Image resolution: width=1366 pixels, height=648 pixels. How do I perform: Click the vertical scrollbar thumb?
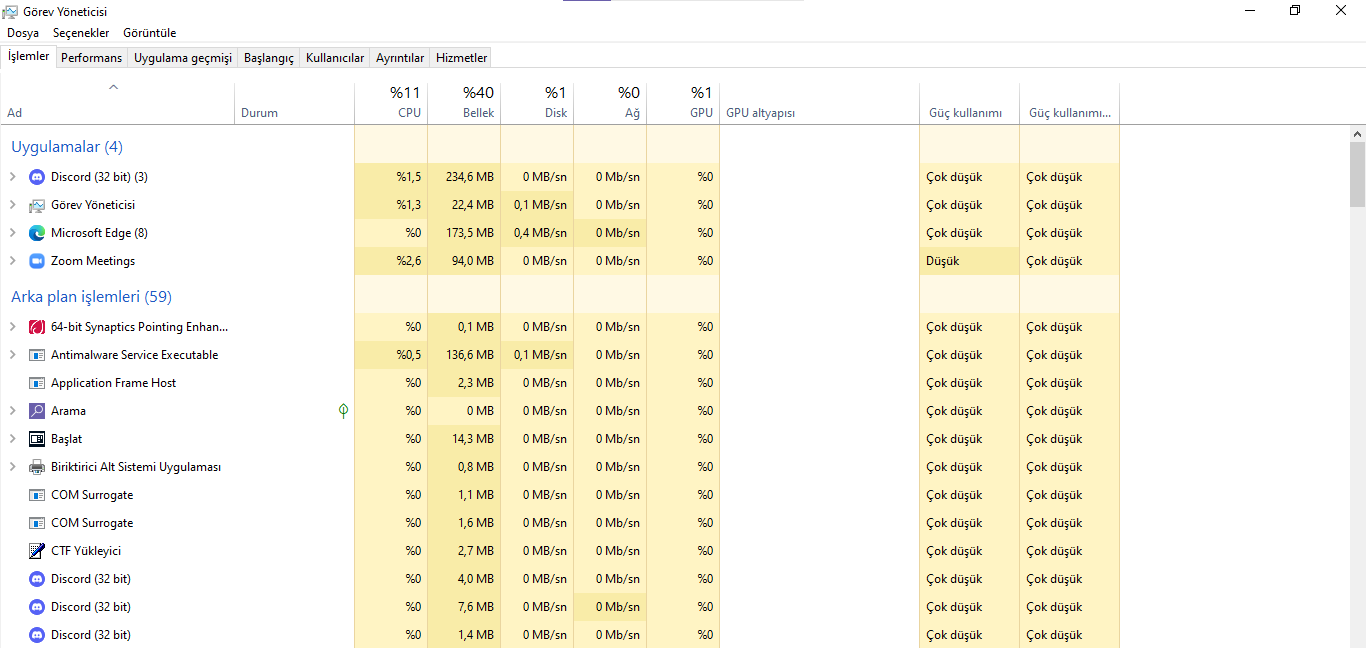point(1357,172)
